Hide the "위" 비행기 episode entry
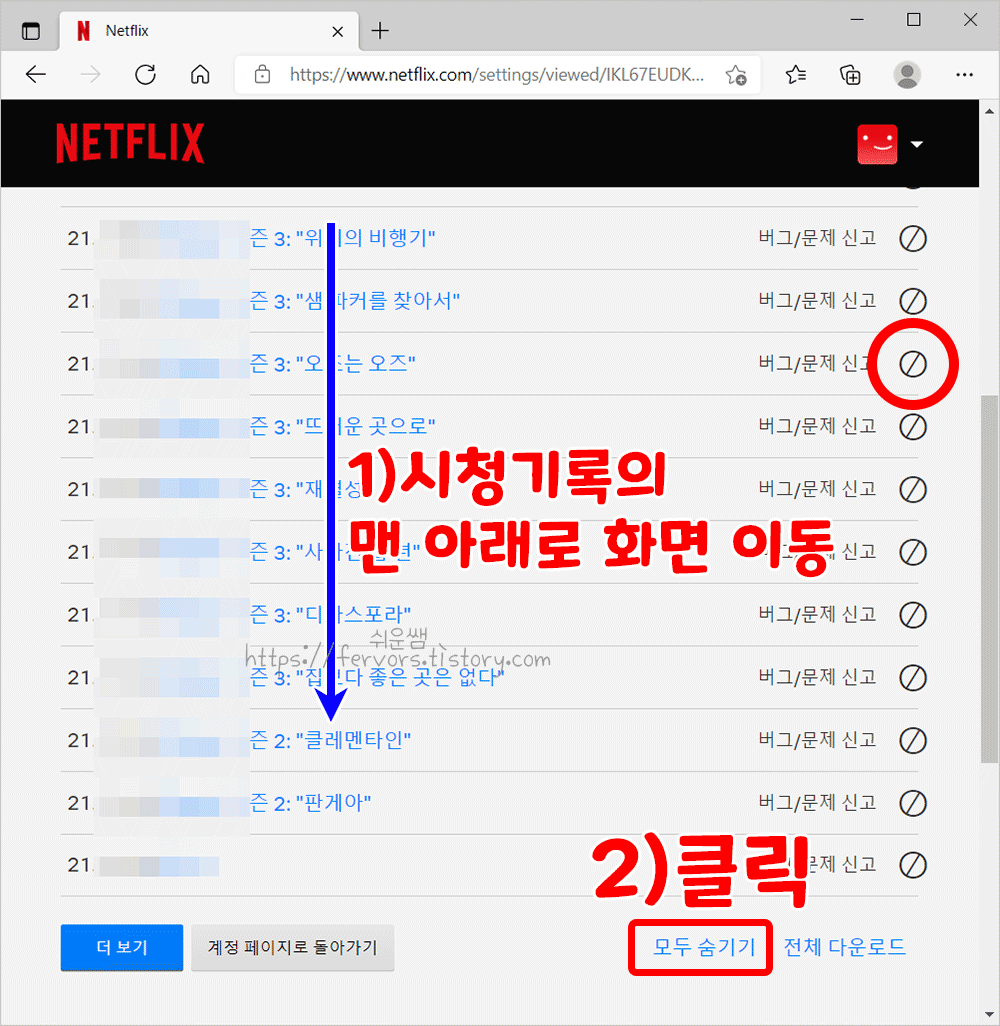 point(912,239)
